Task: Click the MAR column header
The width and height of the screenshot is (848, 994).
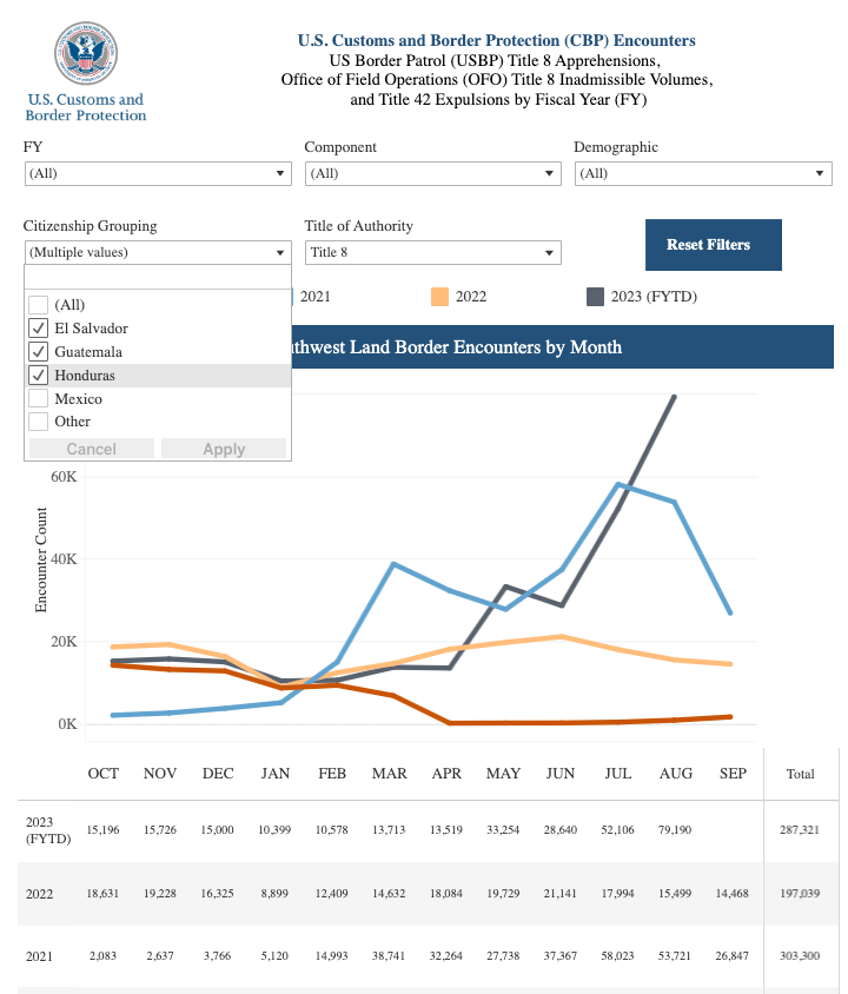Action: (x=389, y=773)
